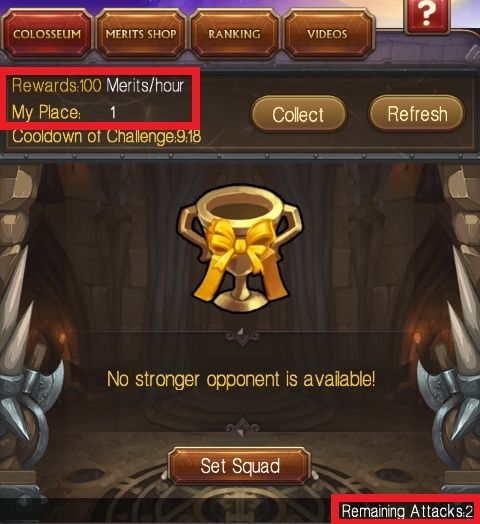Switch to the Merits Shop tab
The image size is (480, 524).
coord(141,34)
